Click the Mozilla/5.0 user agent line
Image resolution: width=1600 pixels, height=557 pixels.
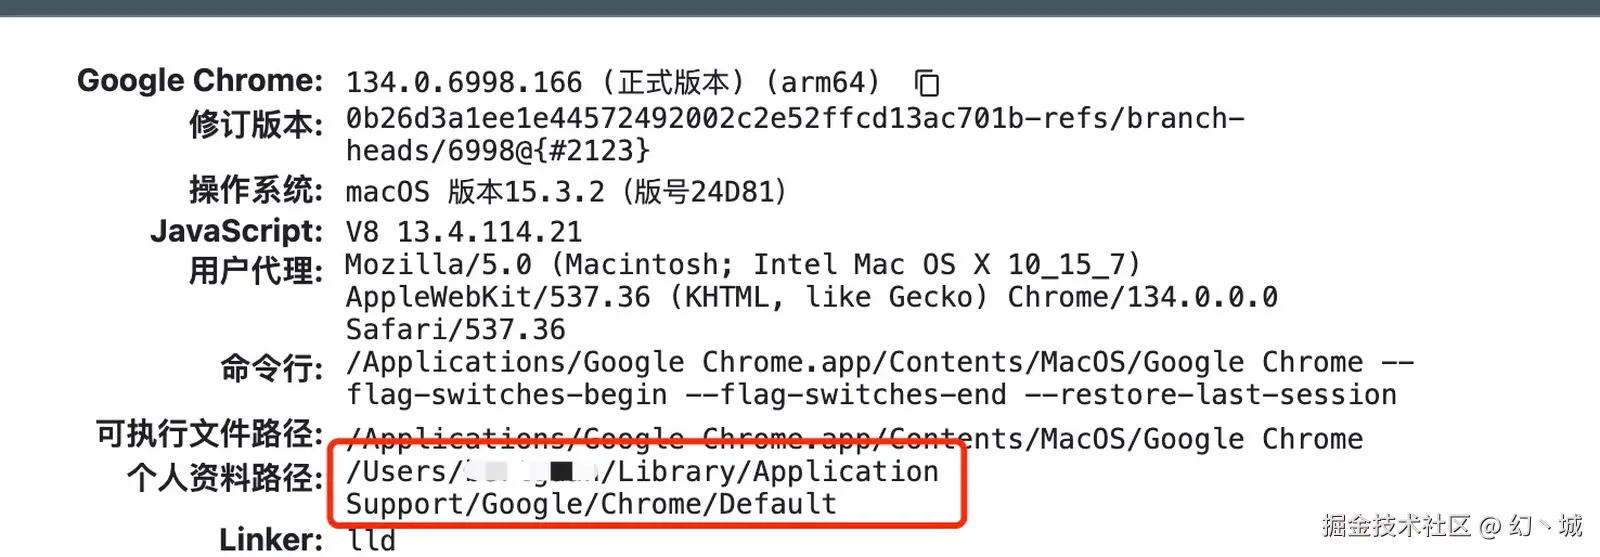(x=742, y=265)
